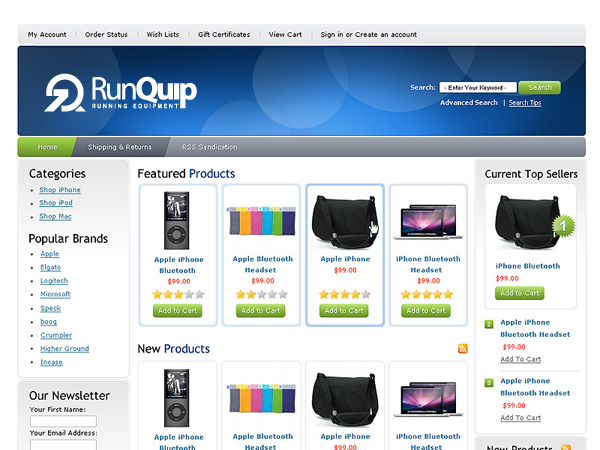
Task: Click the green Search button
Action: pyautogui.click(x=540, y=87)
